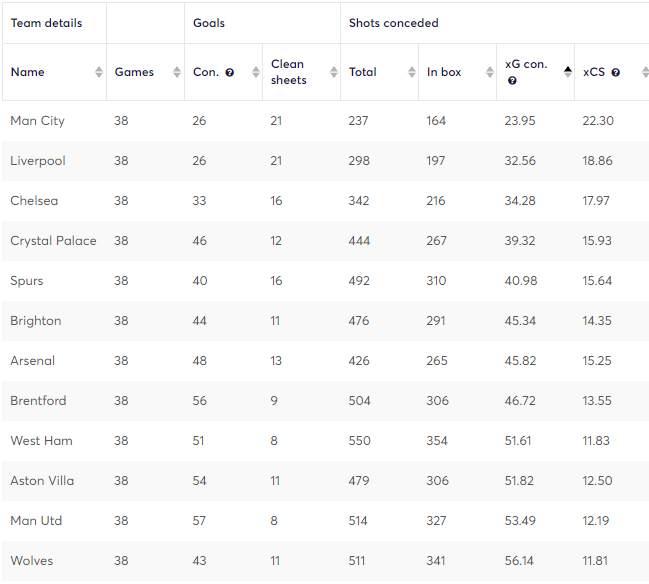
Task: Open the Con. help question-mark icon
Action: 230,72
